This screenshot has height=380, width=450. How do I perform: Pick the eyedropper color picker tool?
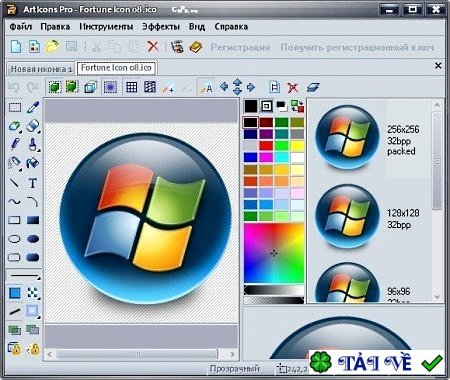click(33, 107)
